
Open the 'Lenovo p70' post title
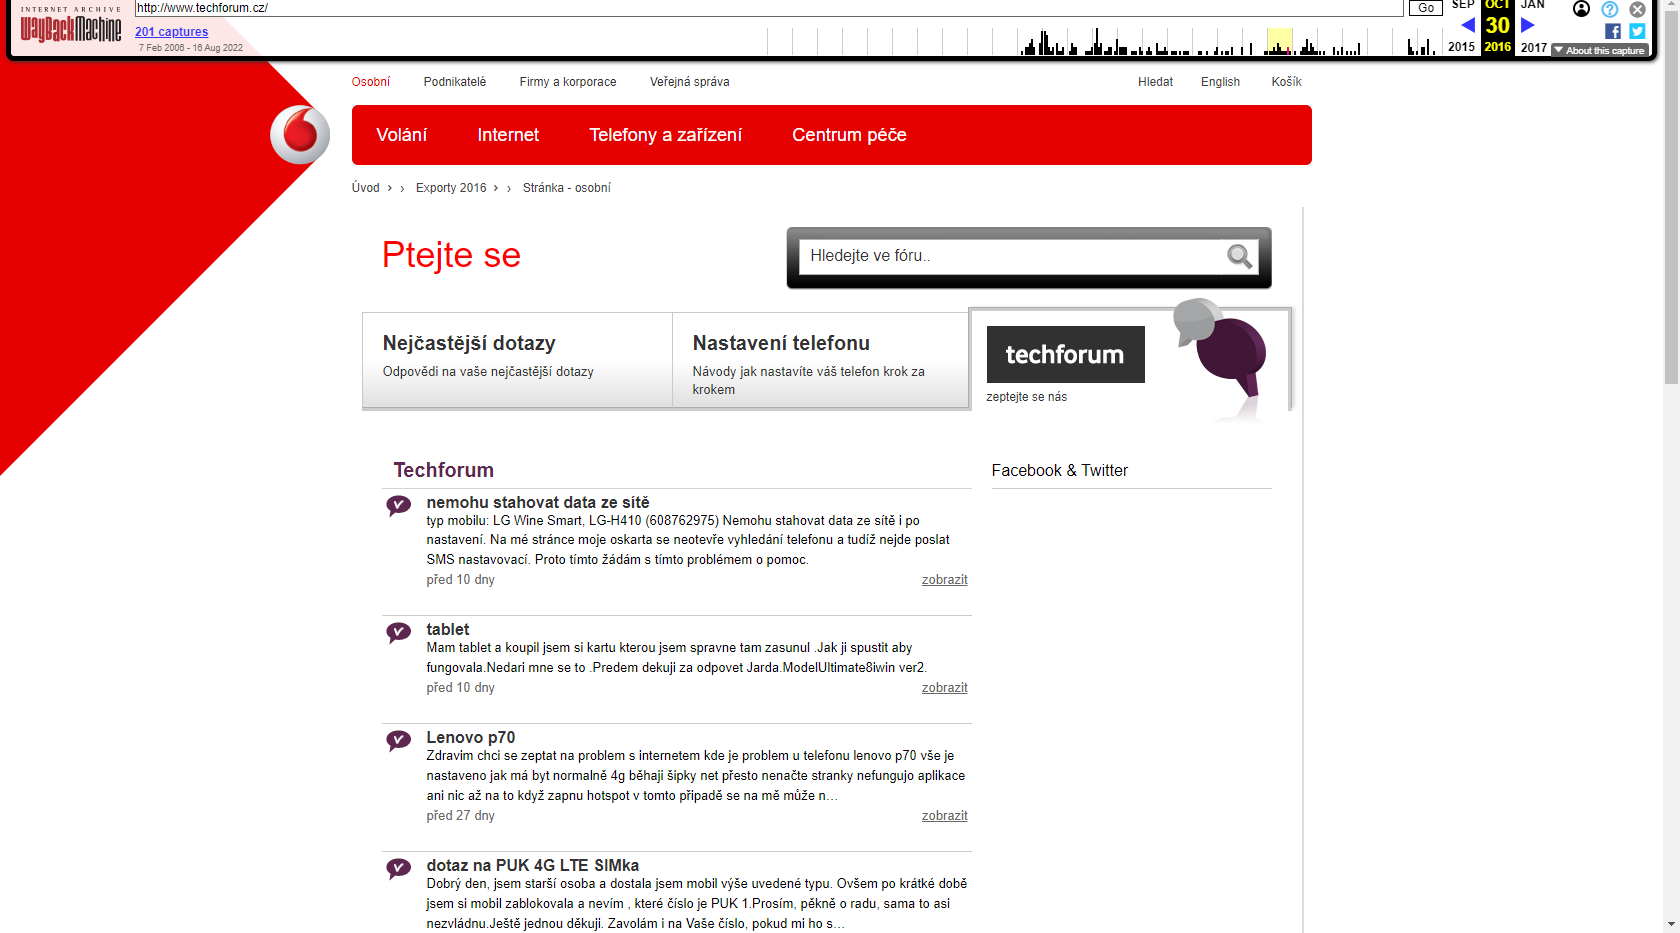470,737
